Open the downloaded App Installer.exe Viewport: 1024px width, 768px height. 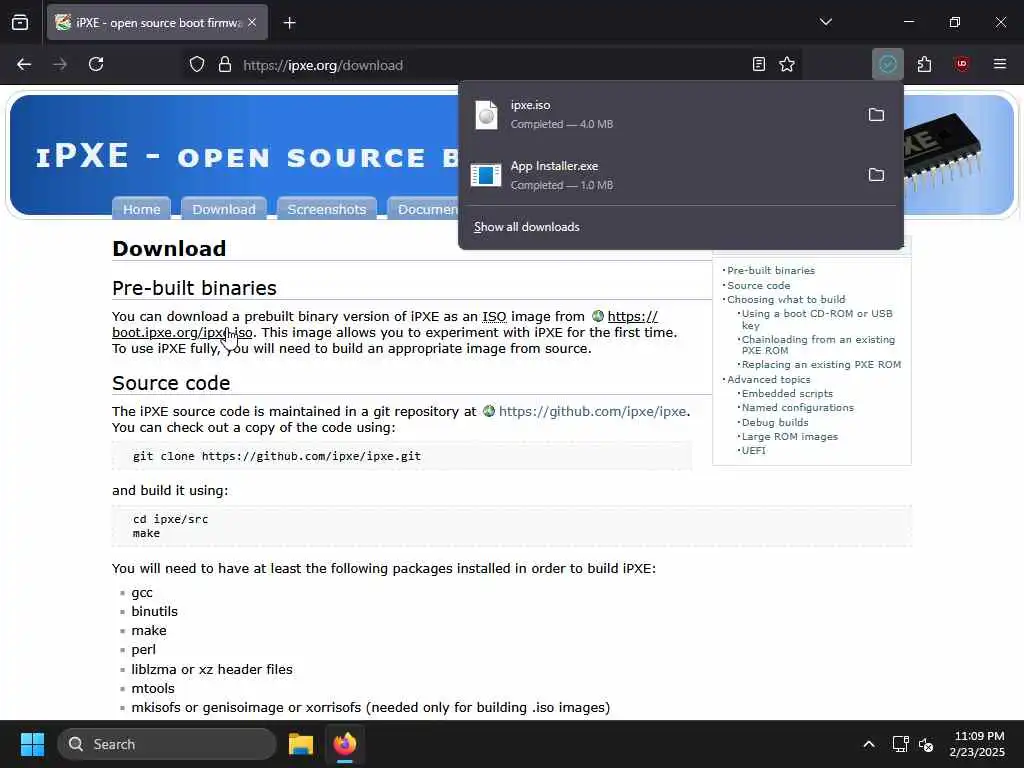pyautogui.click(x=660, y=175)
